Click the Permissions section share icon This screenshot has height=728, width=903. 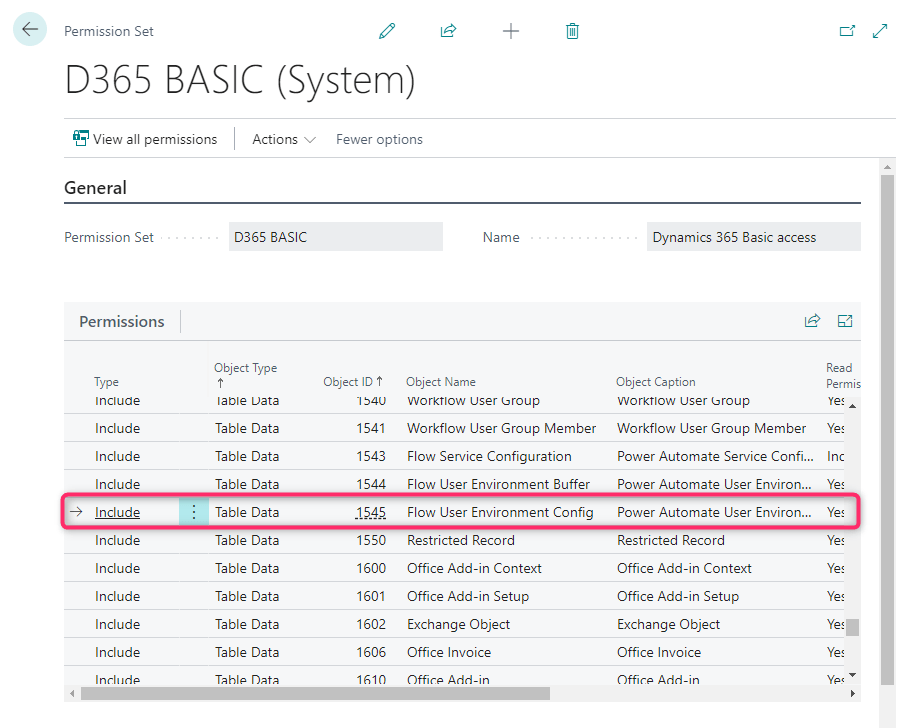pos(812,321)
